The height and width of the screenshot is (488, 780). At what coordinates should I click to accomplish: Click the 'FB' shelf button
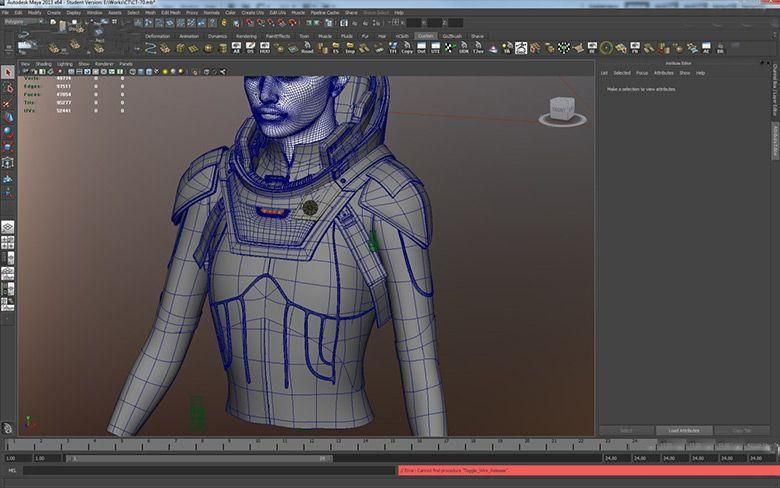click(635, 48)
